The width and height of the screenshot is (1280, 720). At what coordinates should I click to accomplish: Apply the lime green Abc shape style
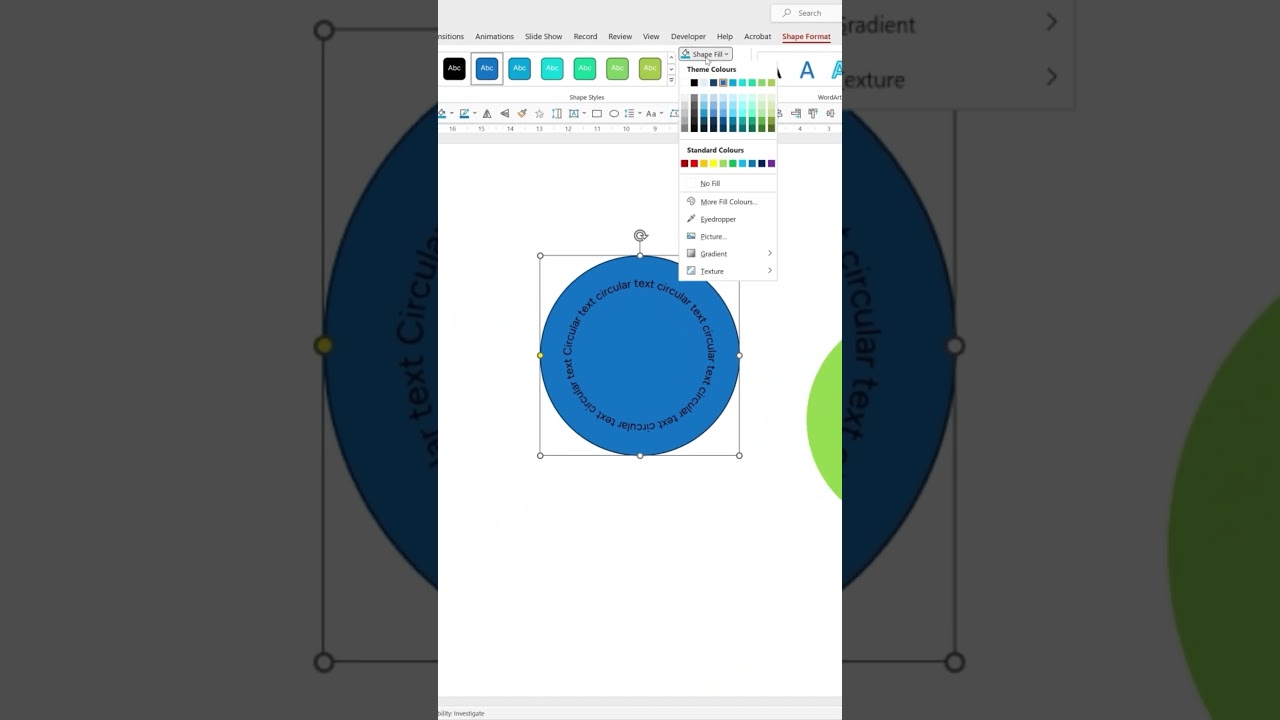(x=650, y=68)
